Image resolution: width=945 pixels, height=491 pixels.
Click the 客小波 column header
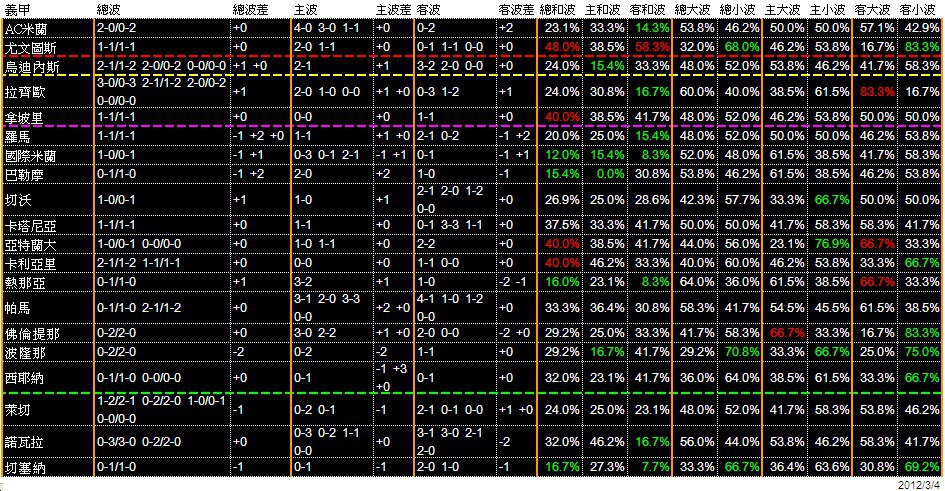click(918, 10)
